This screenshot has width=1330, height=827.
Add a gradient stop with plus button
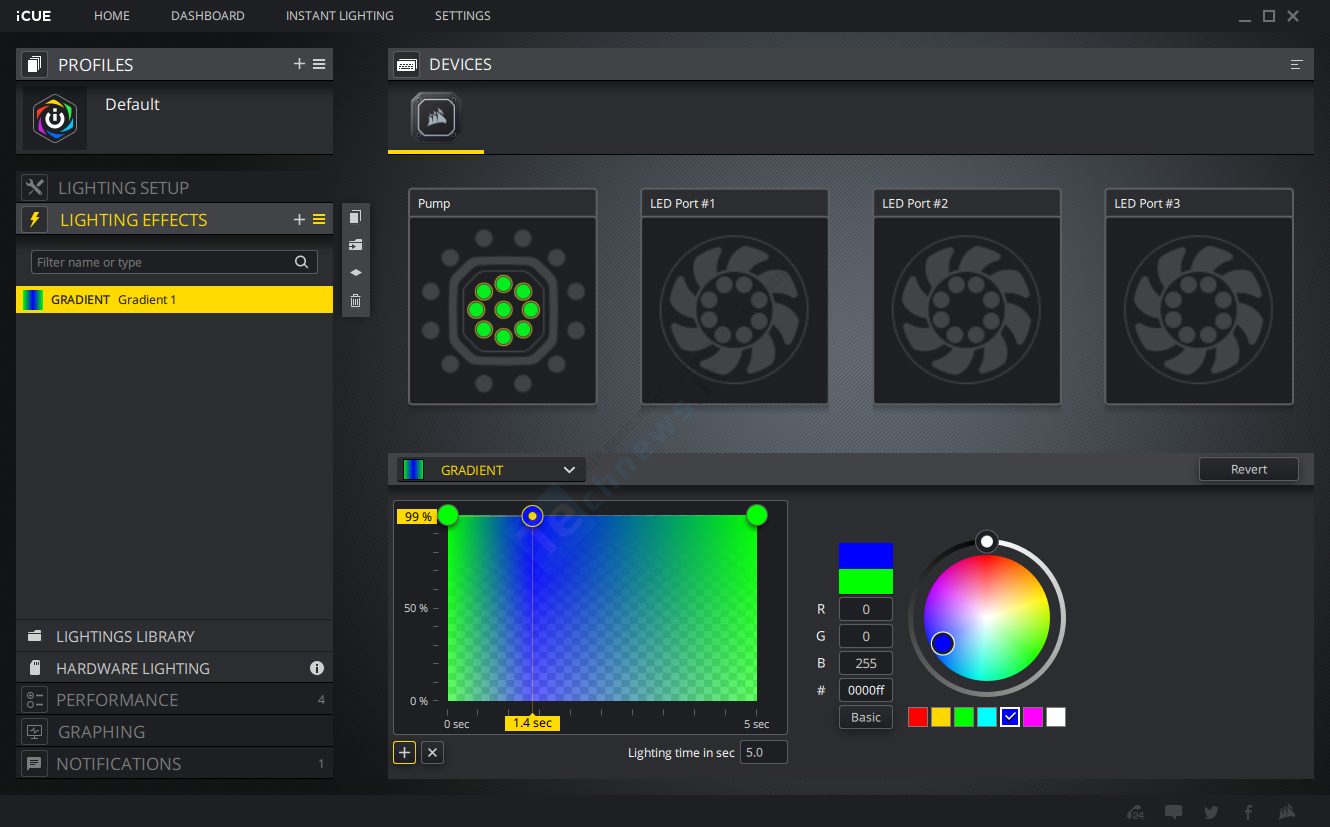(x=404, y=753)
